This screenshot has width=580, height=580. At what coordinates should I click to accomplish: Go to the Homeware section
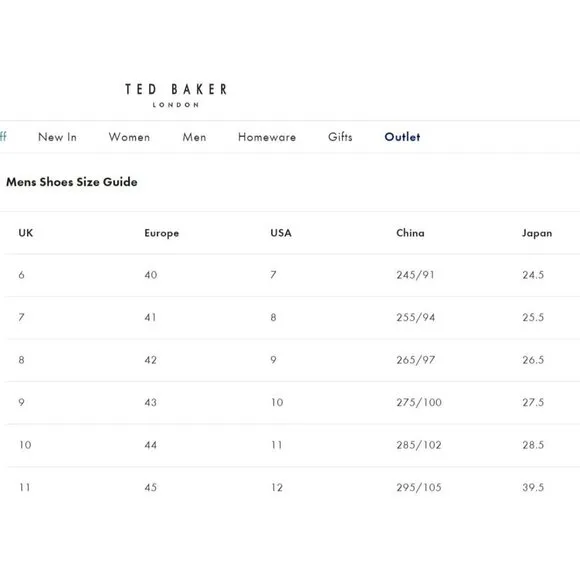point(267,137)
